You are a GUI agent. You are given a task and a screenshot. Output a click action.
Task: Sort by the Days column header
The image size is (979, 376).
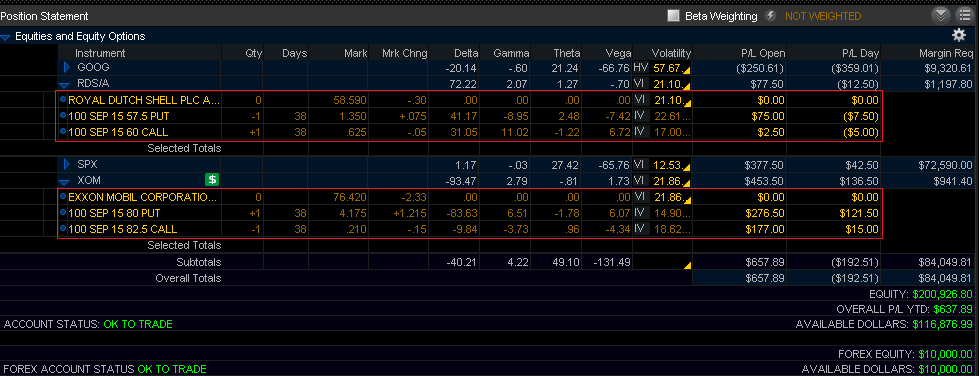coord(294,53)
